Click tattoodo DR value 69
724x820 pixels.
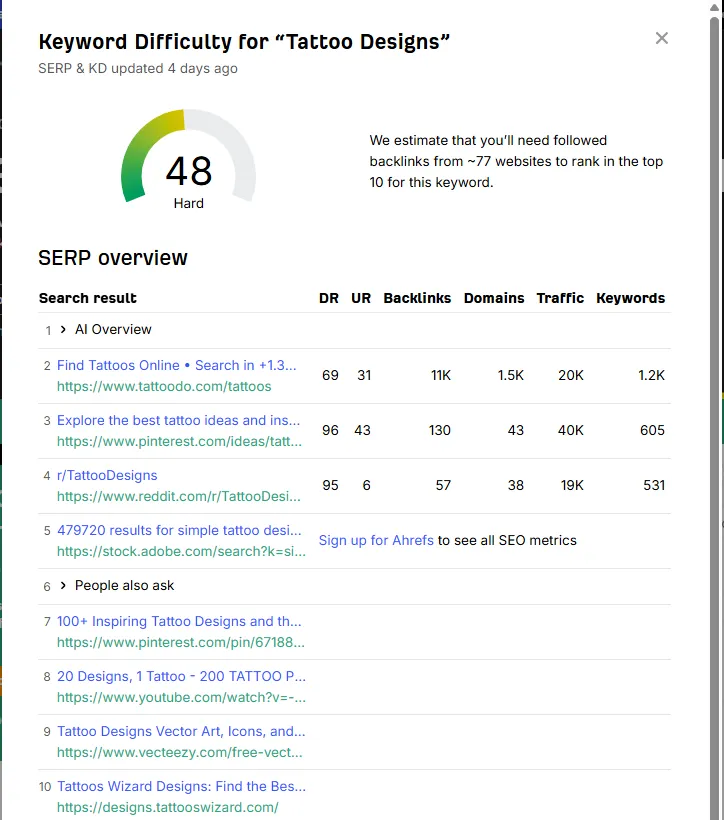point(330,375)
